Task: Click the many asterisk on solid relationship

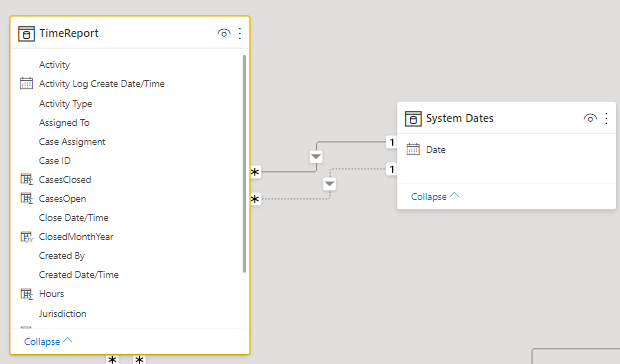Action: (x=255, y=172)
